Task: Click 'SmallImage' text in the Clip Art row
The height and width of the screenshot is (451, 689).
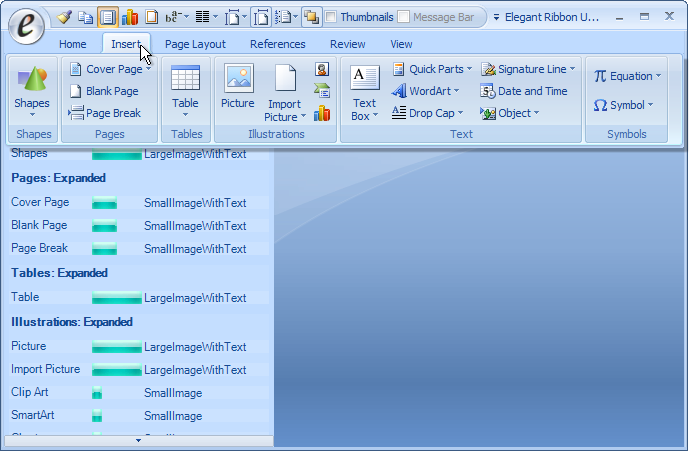Action: tap(173, 393)
